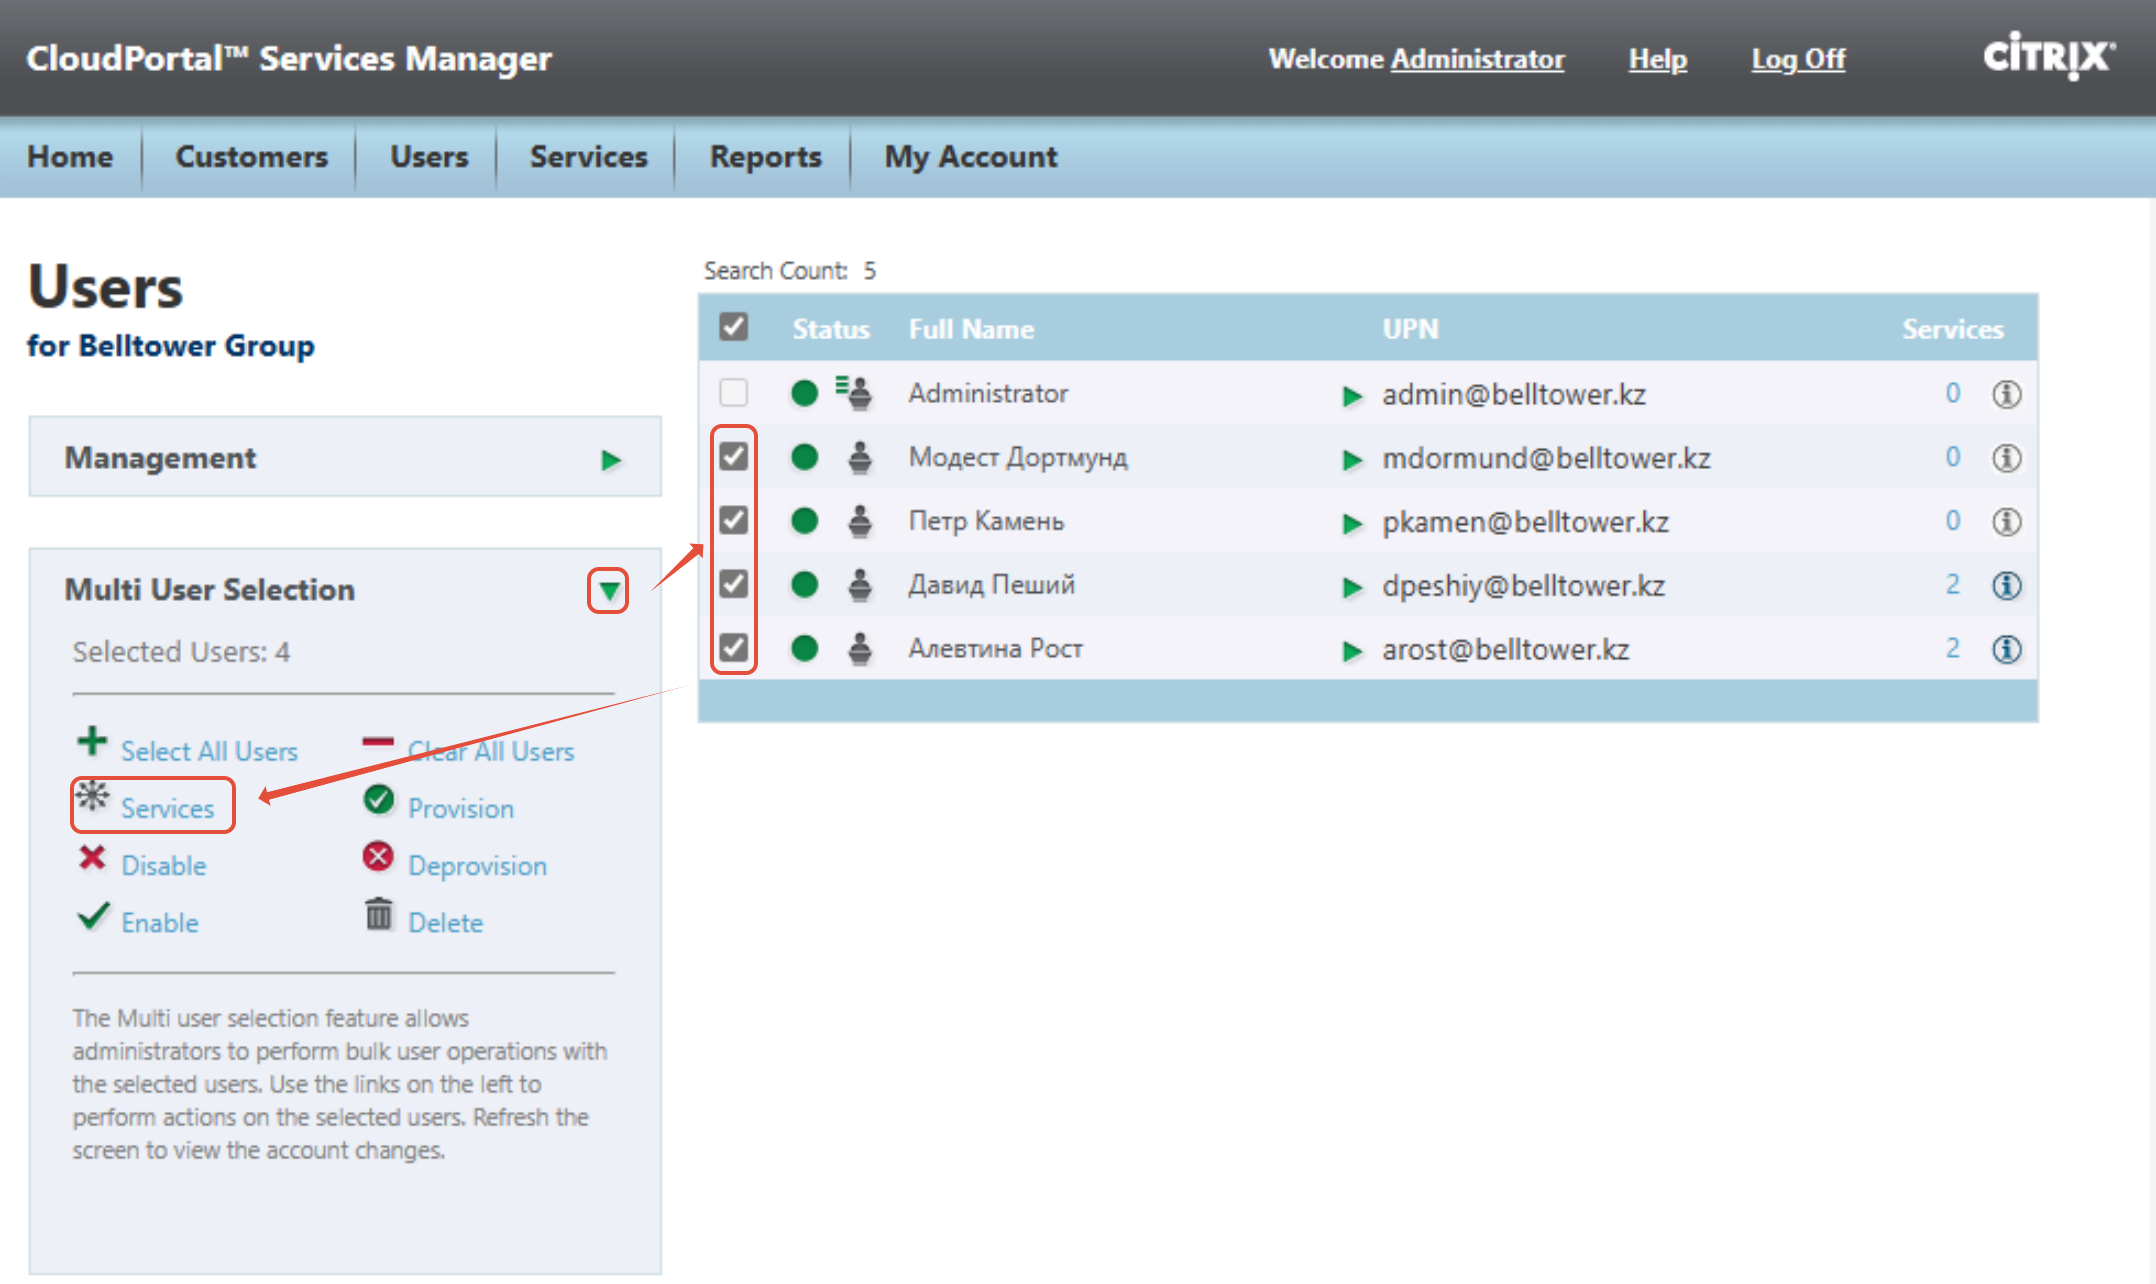This screenshot has height=1284, width=2156.
Task: Sort by the Full Name column header
Action: point(971,329)
